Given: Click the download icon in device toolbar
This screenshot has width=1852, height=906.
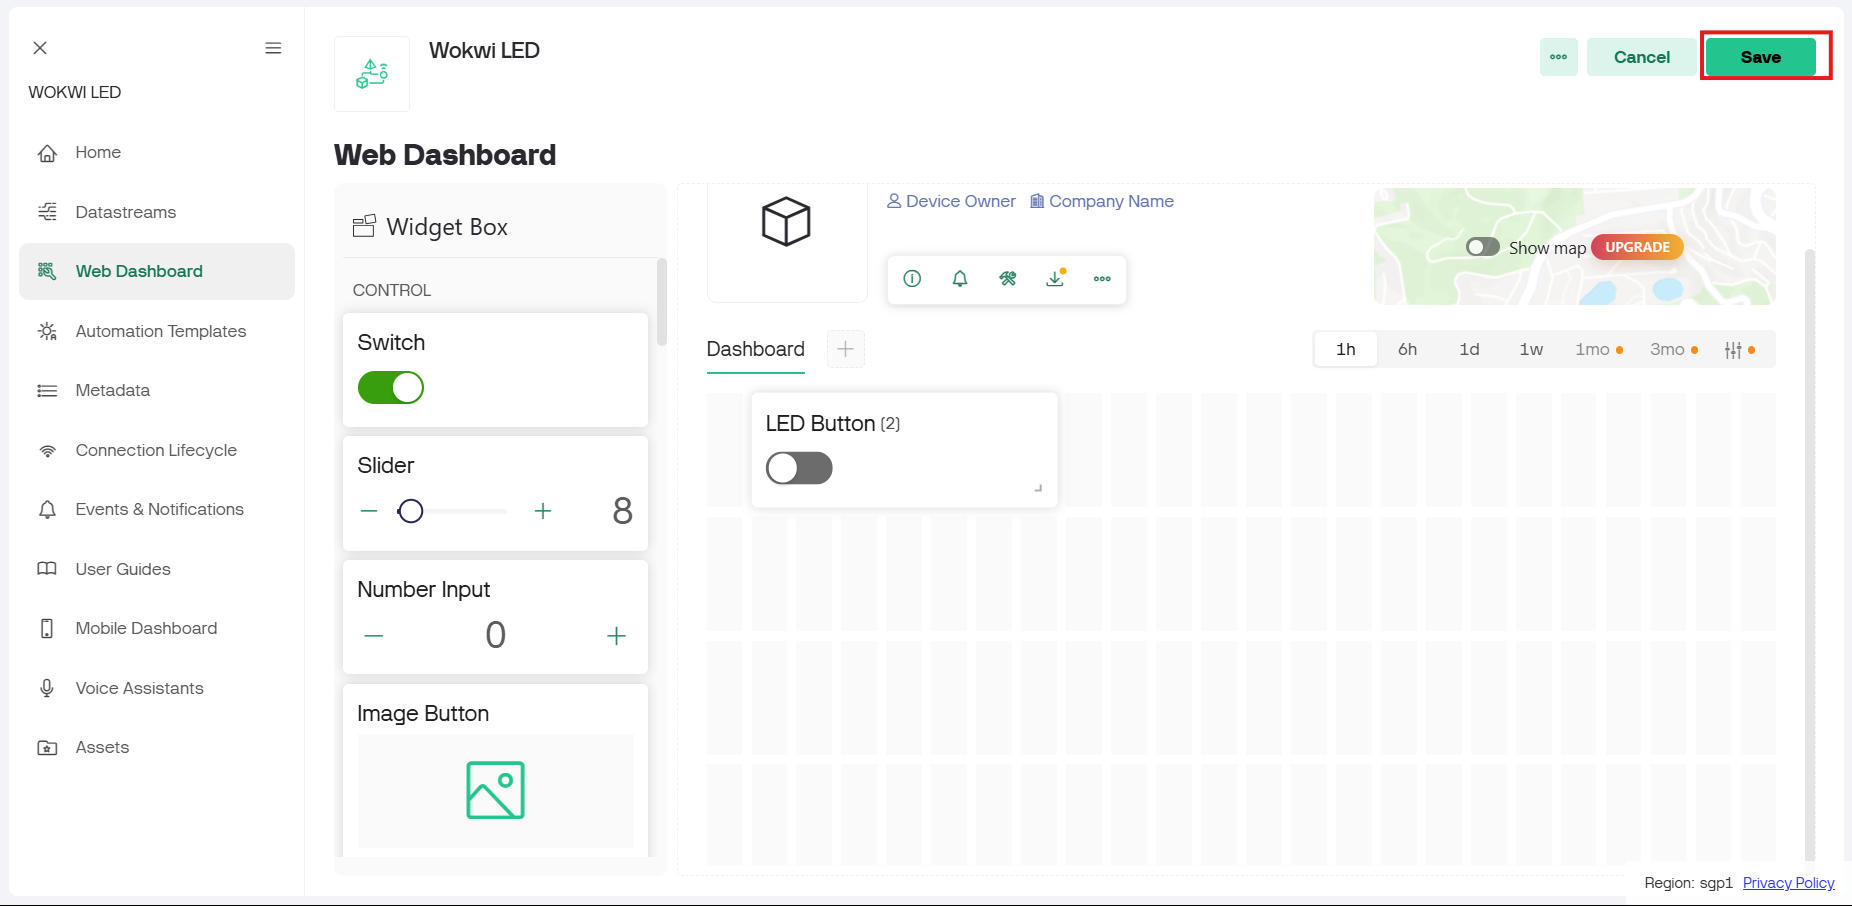Looking at the screenshot, I should tap(1055, 279).
